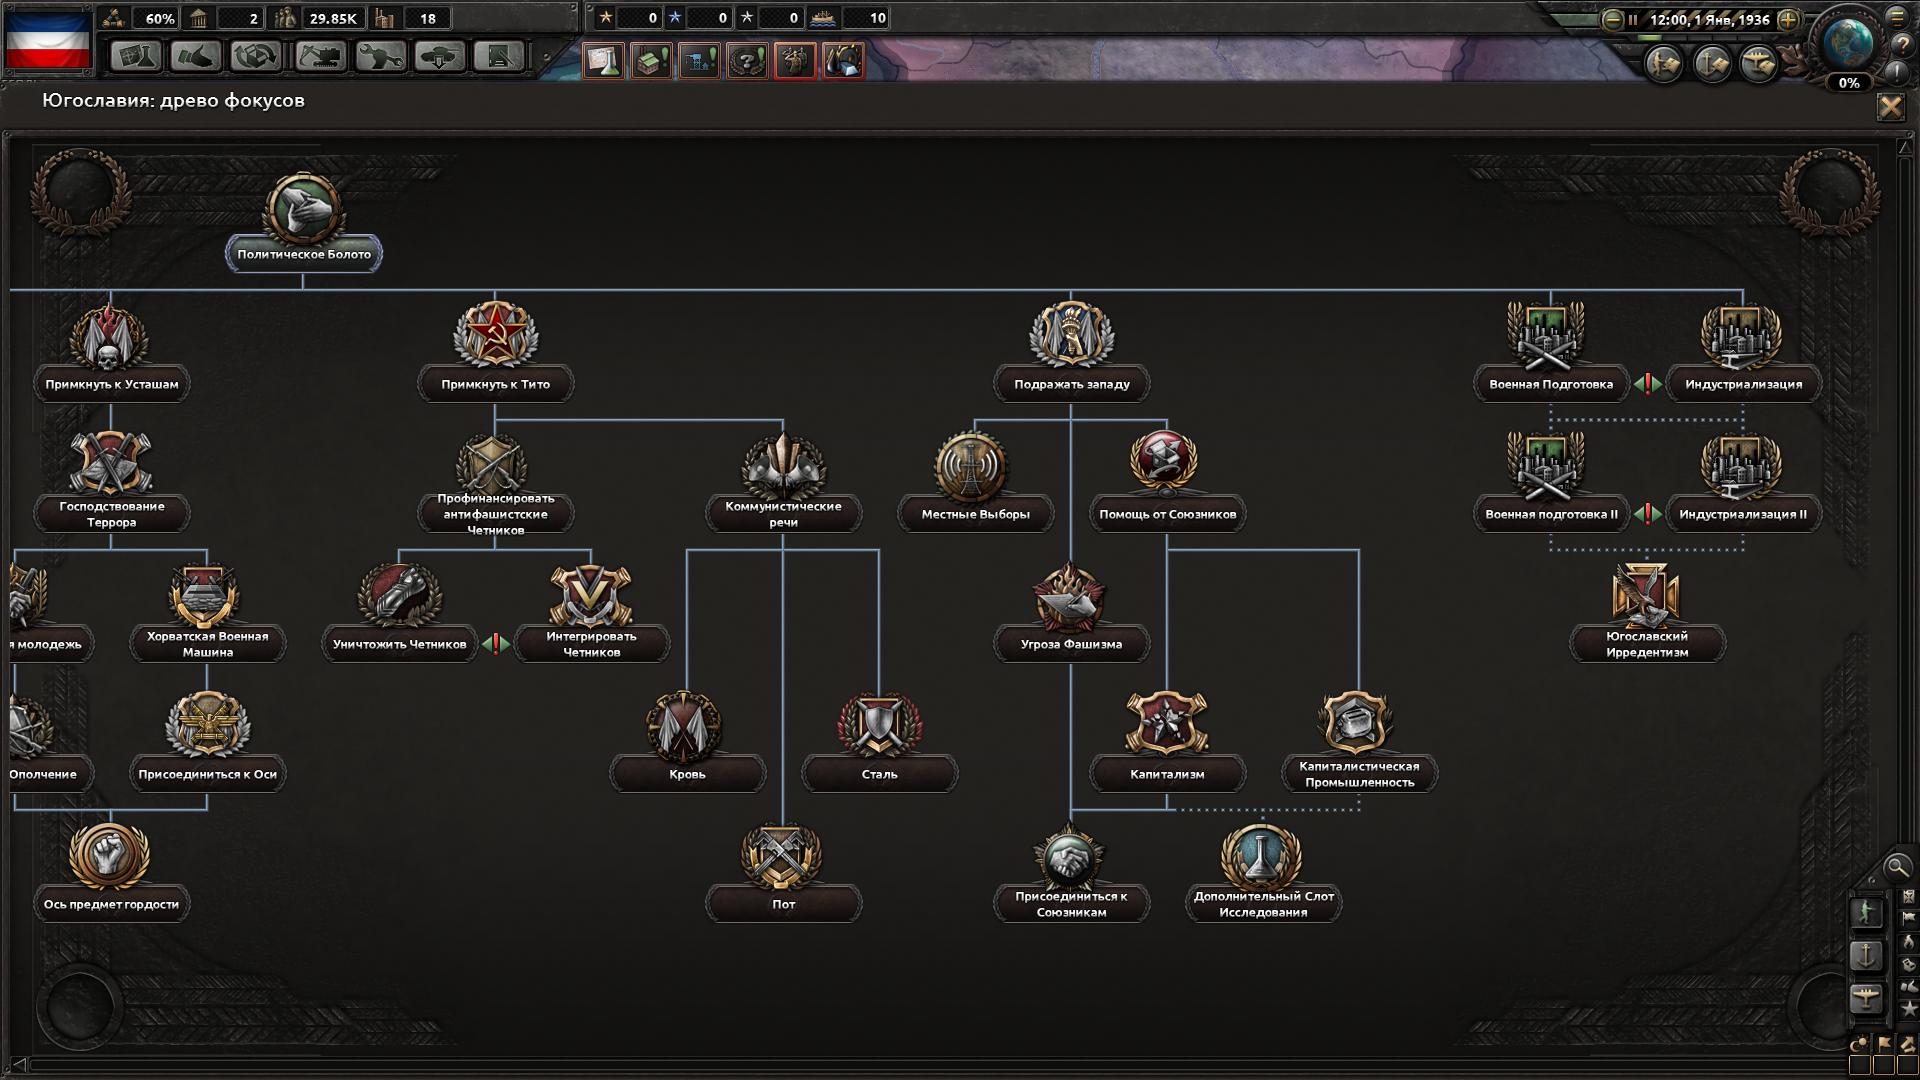Click the political power parliament icon
Screen dimensions: 1920x1080
pos(198,18)
